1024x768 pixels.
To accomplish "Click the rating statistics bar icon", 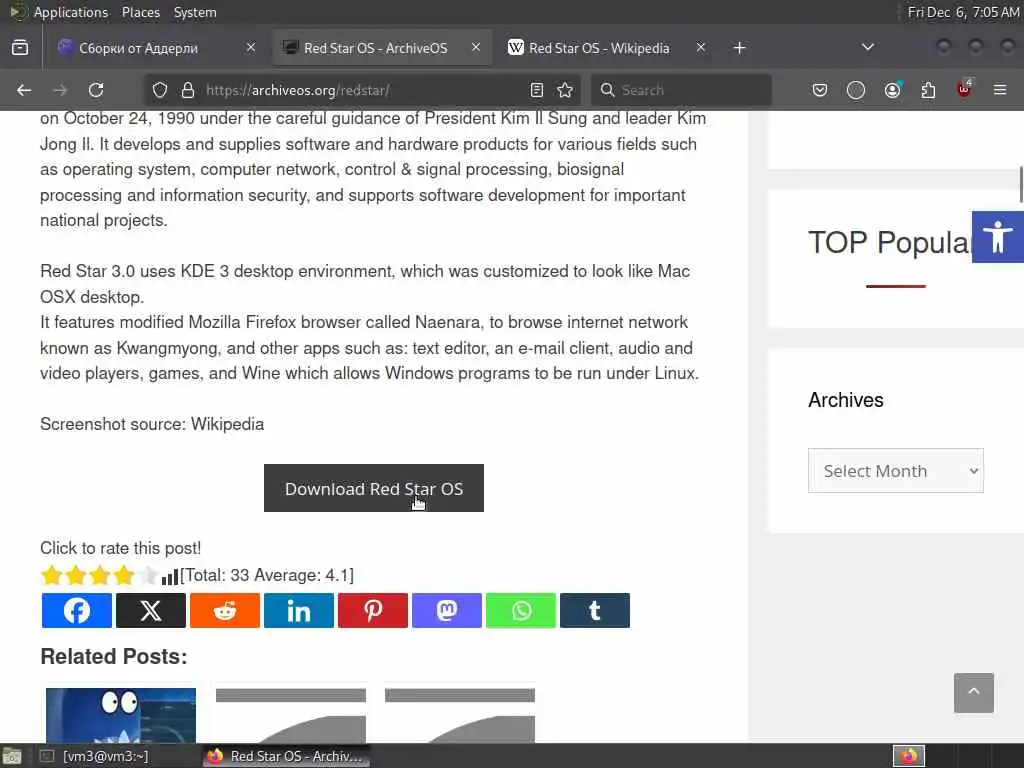I will coord(170,577).
